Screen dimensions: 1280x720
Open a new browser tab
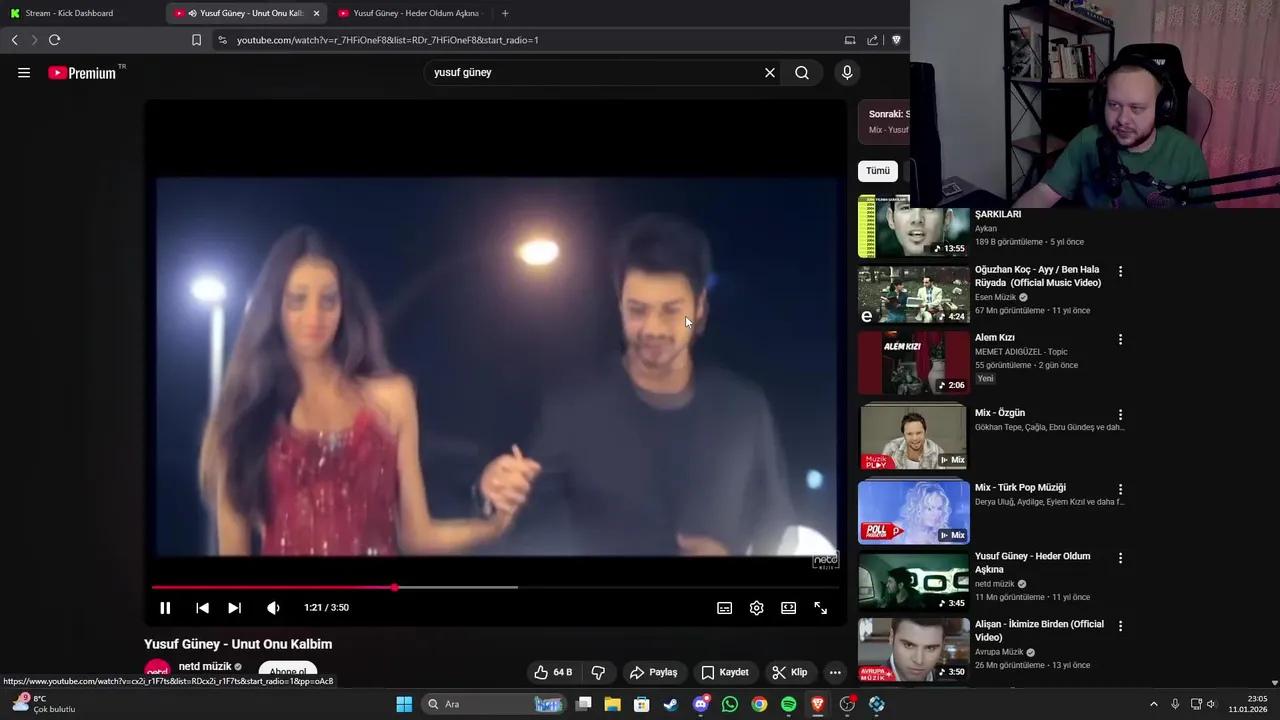(x=505, y=13)
